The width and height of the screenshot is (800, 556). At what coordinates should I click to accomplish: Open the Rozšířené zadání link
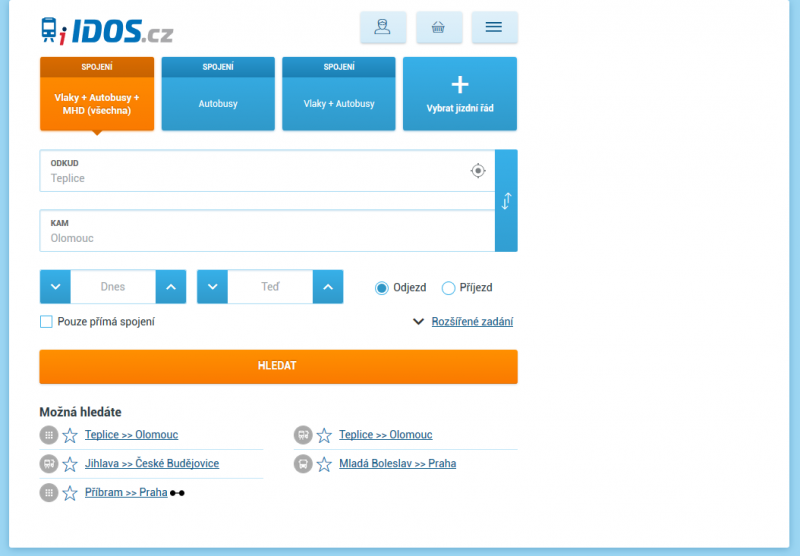472,322
